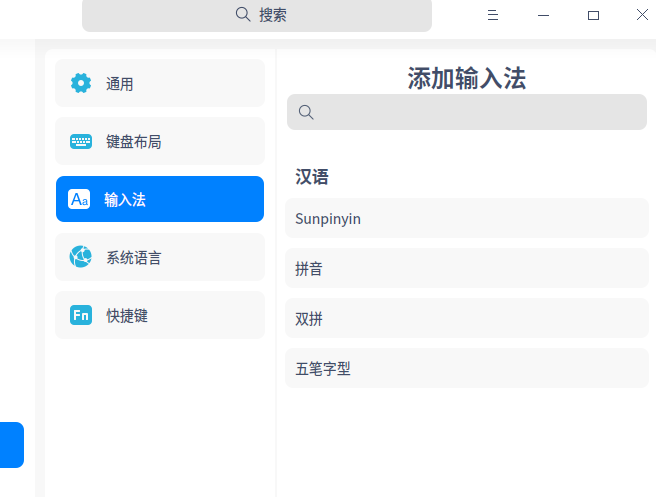Switch to the 键盘布局 section
The width and height of the screenshot is (656, 497).
160,141
